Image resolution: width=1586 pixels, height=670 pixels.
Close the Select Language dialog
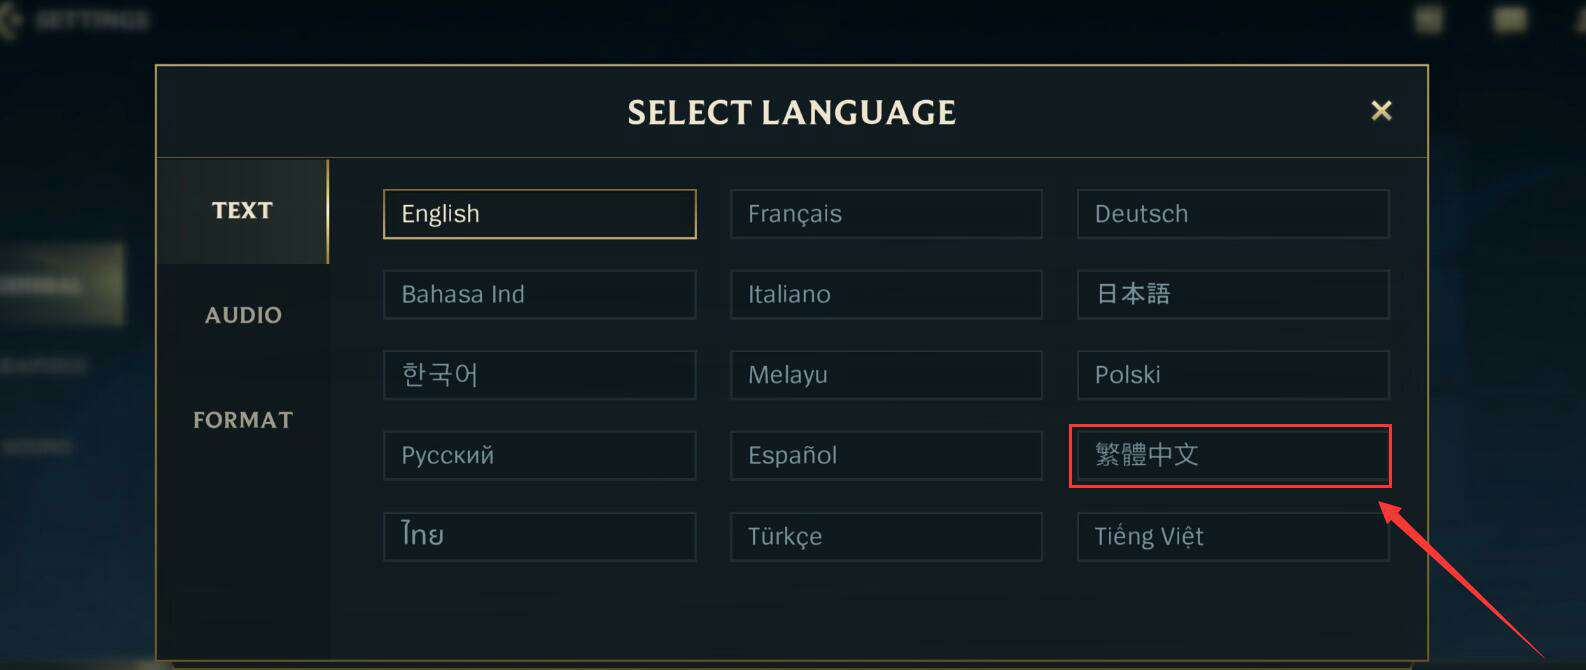[1381, 111]
